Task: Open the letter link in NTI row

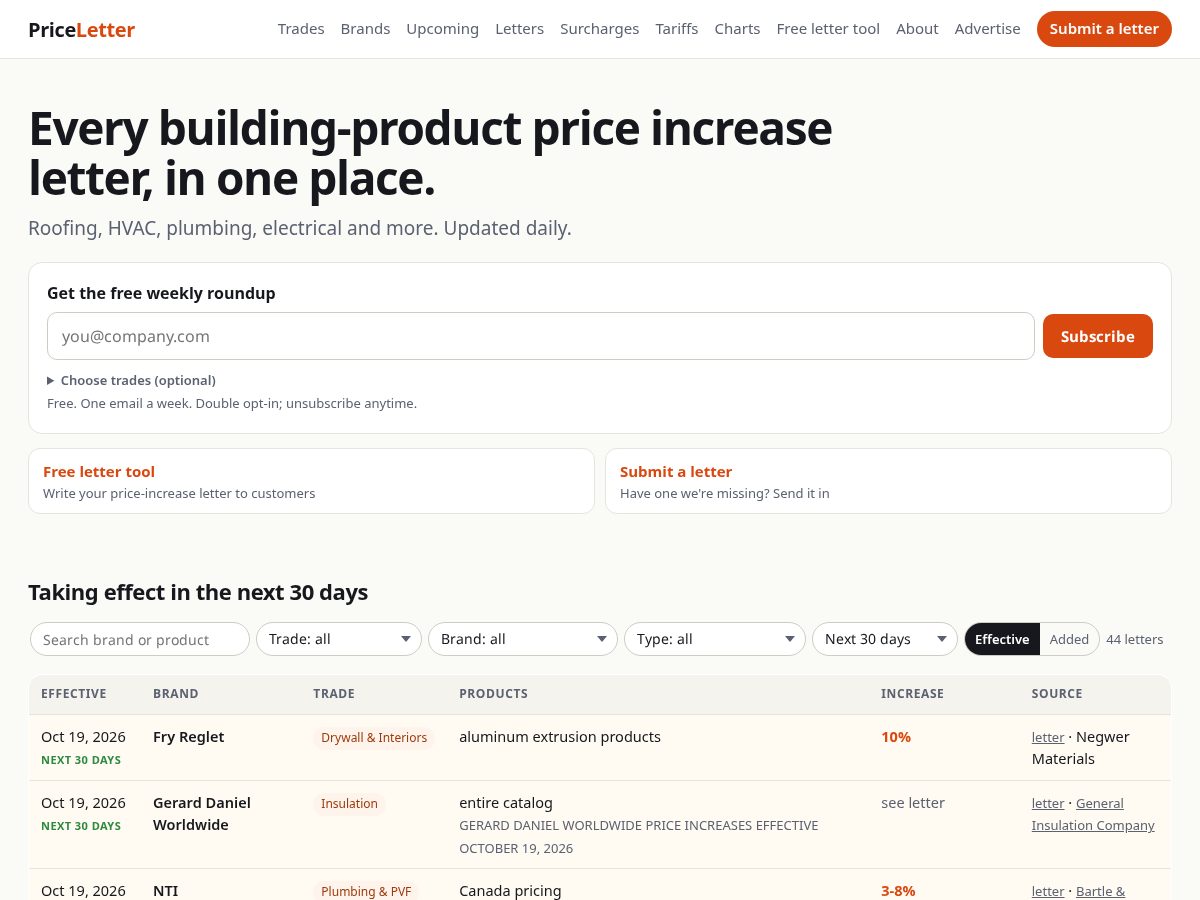Action: [1048, 891]
